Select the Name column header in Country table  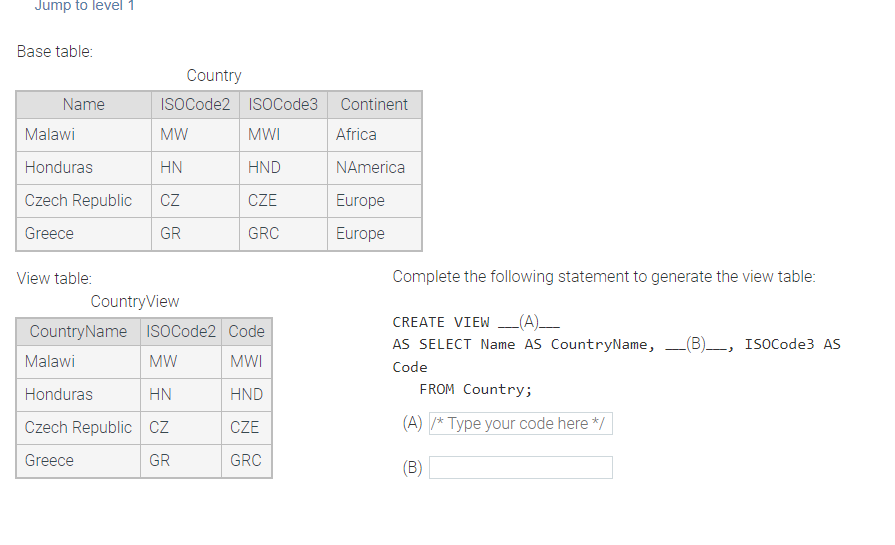(x=84, y=104)
